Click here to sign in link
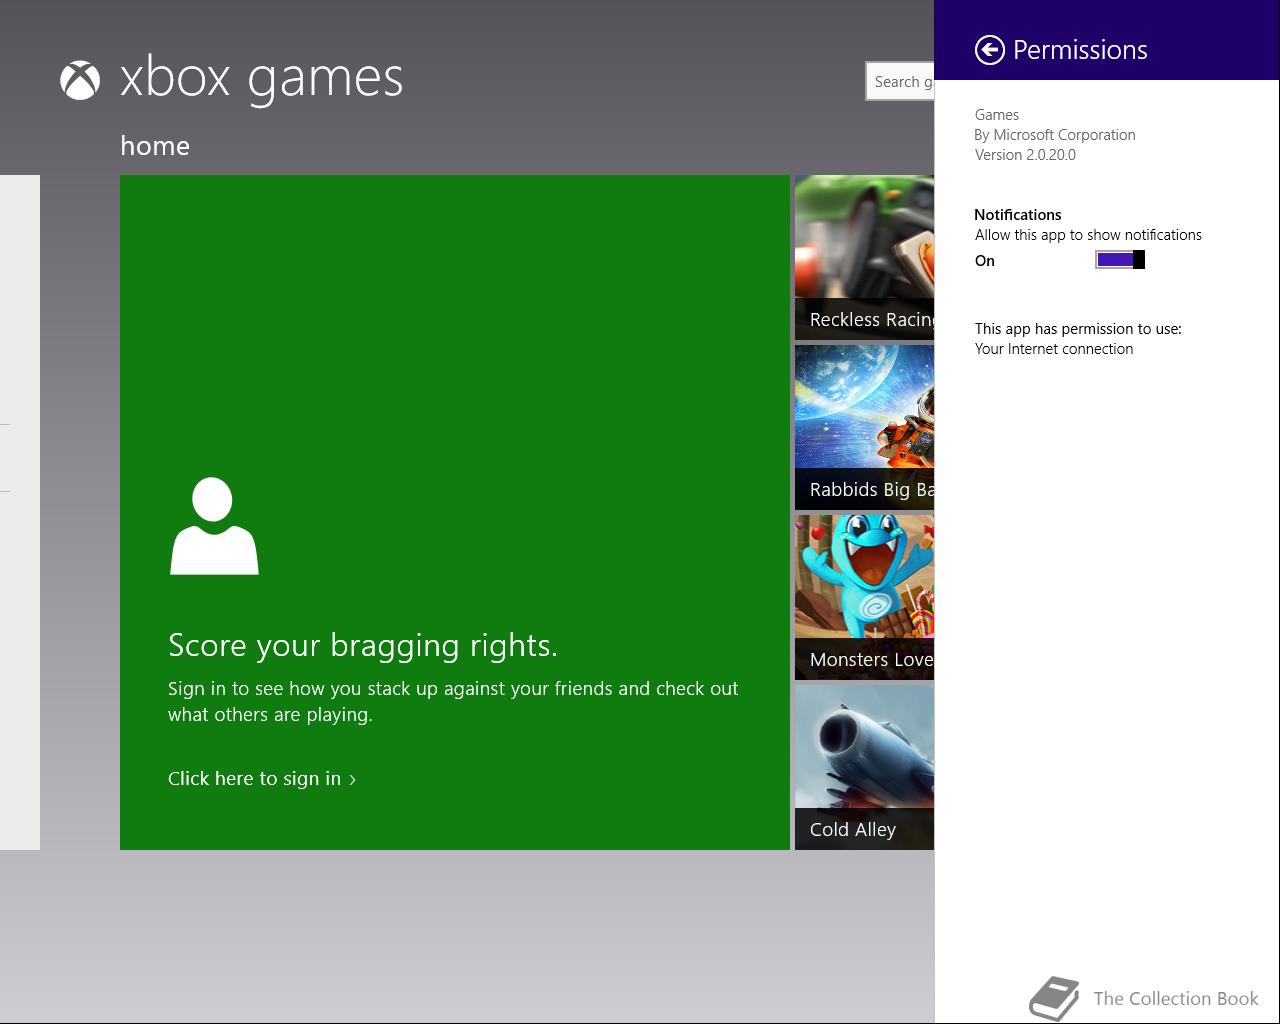The height and width of the screenshot is (1024, 1280). pos(262,779)
